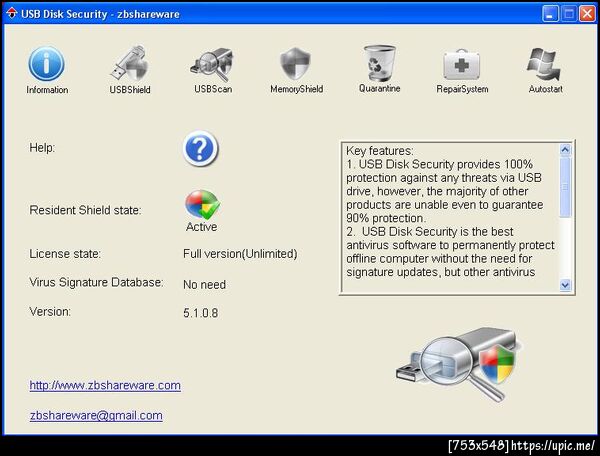This screenshot has width=600, height=456.
Task: Click the Key features scrollbar thumb
Action: click(x=565, y=187)
